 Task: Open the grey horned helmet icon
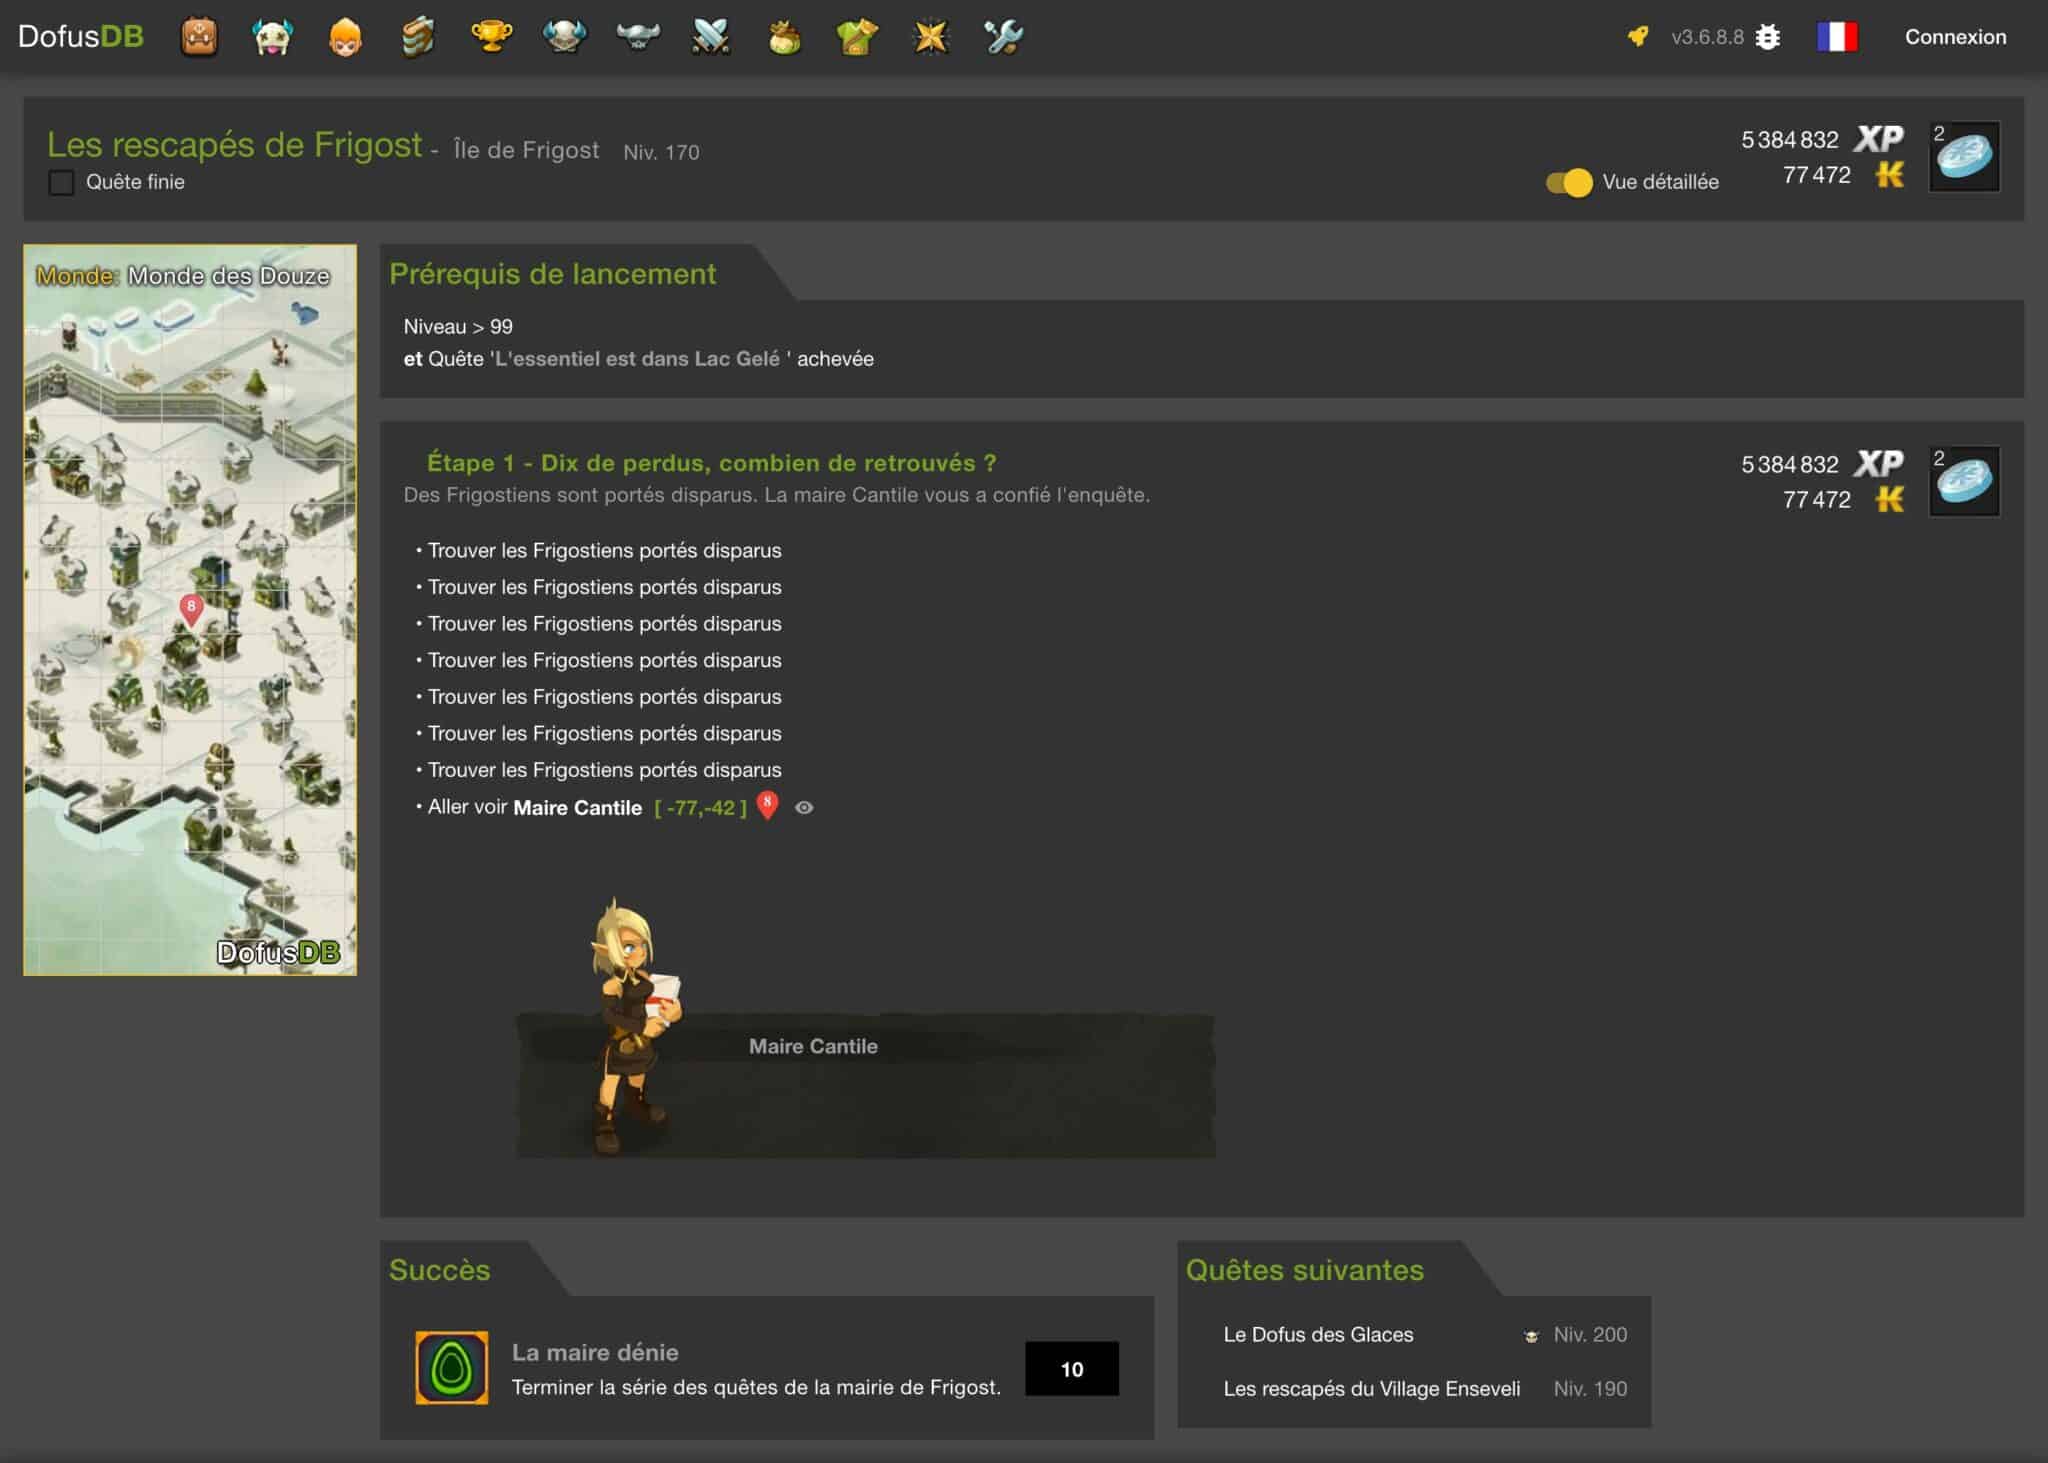[x=638, y=37]
